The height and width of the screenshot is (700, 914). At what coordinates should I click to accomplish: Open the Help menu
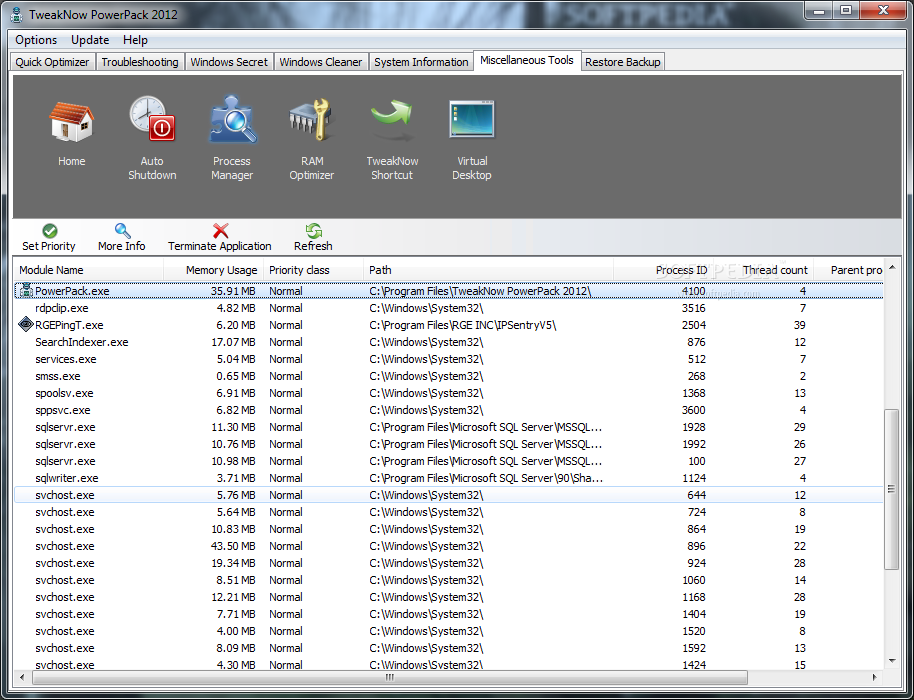coord(135,40)
